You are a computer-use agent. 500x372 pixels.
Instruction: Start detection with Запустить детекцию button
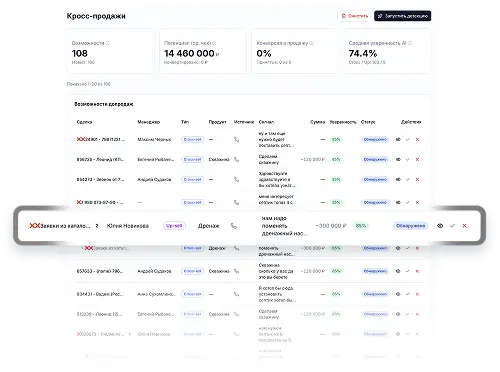point(402,16)
